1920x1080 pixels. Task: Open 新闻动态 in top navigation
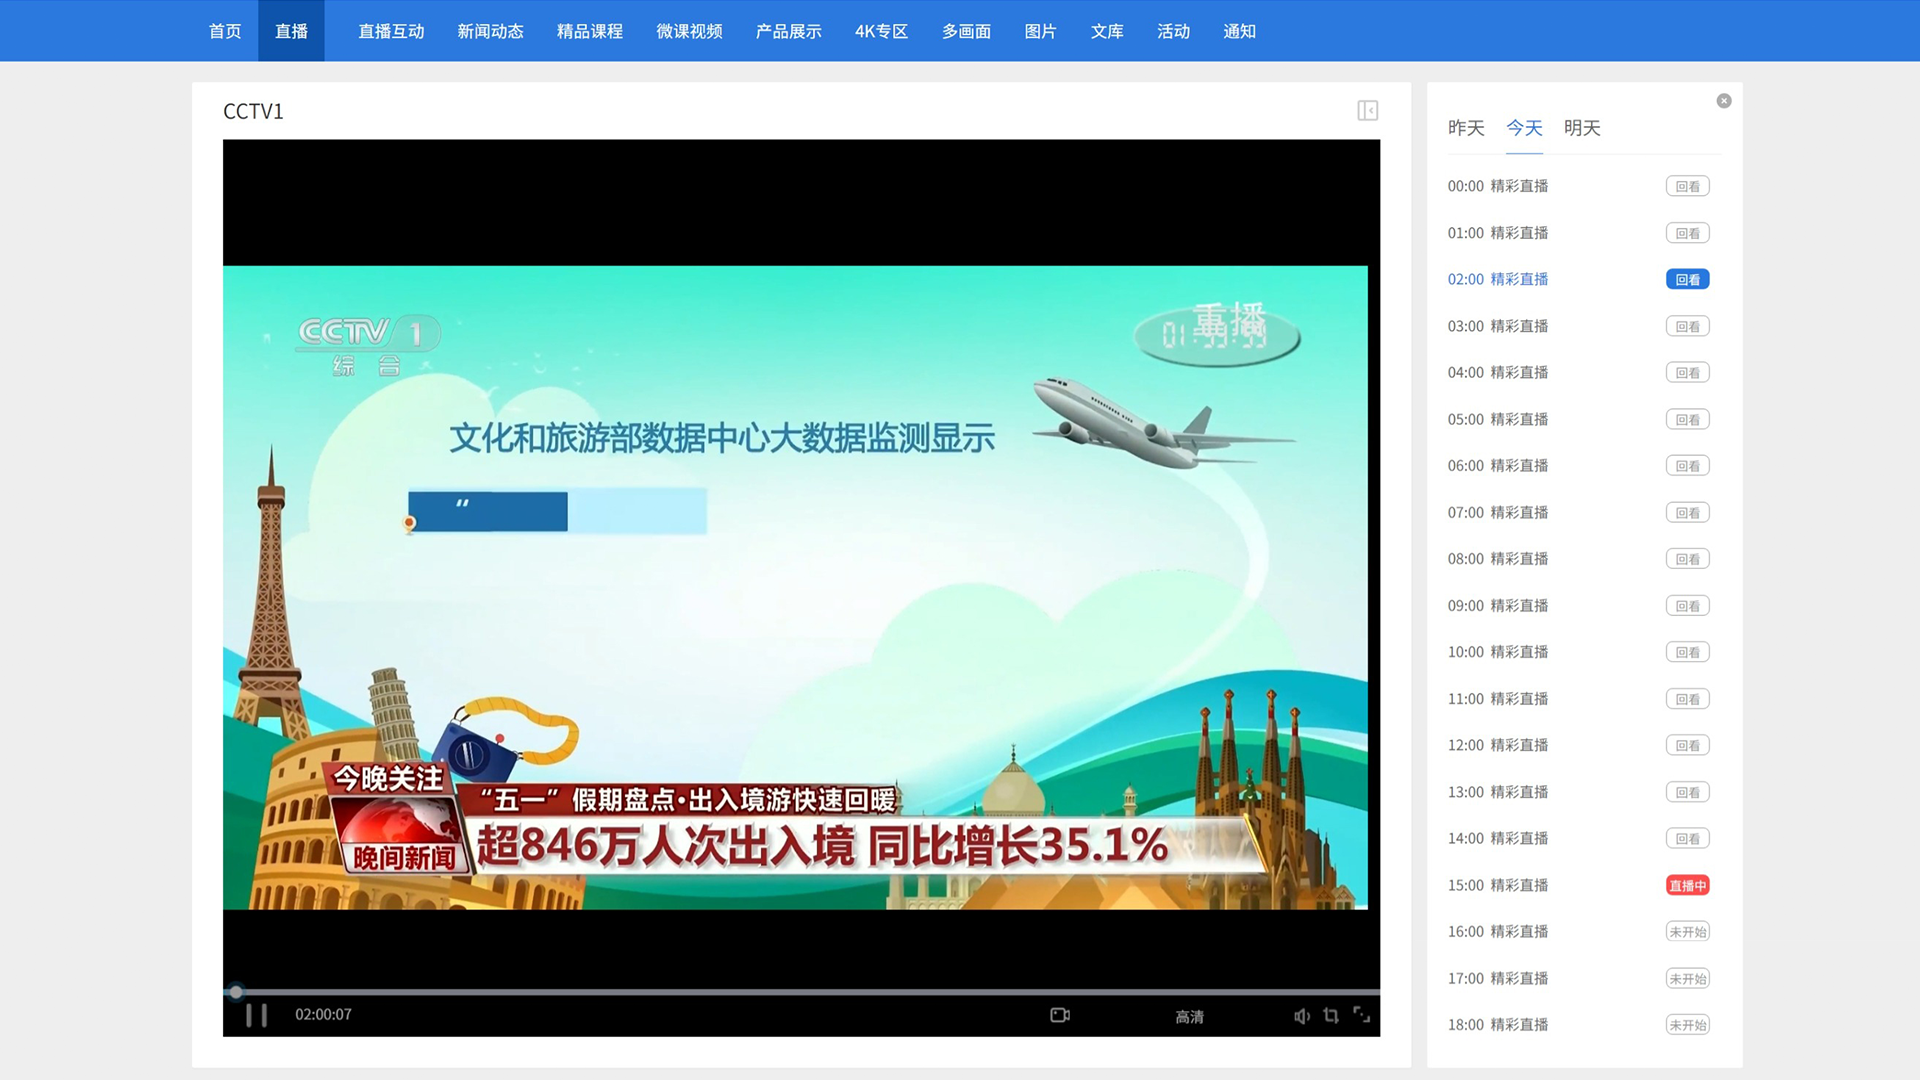tap(491, 31)
